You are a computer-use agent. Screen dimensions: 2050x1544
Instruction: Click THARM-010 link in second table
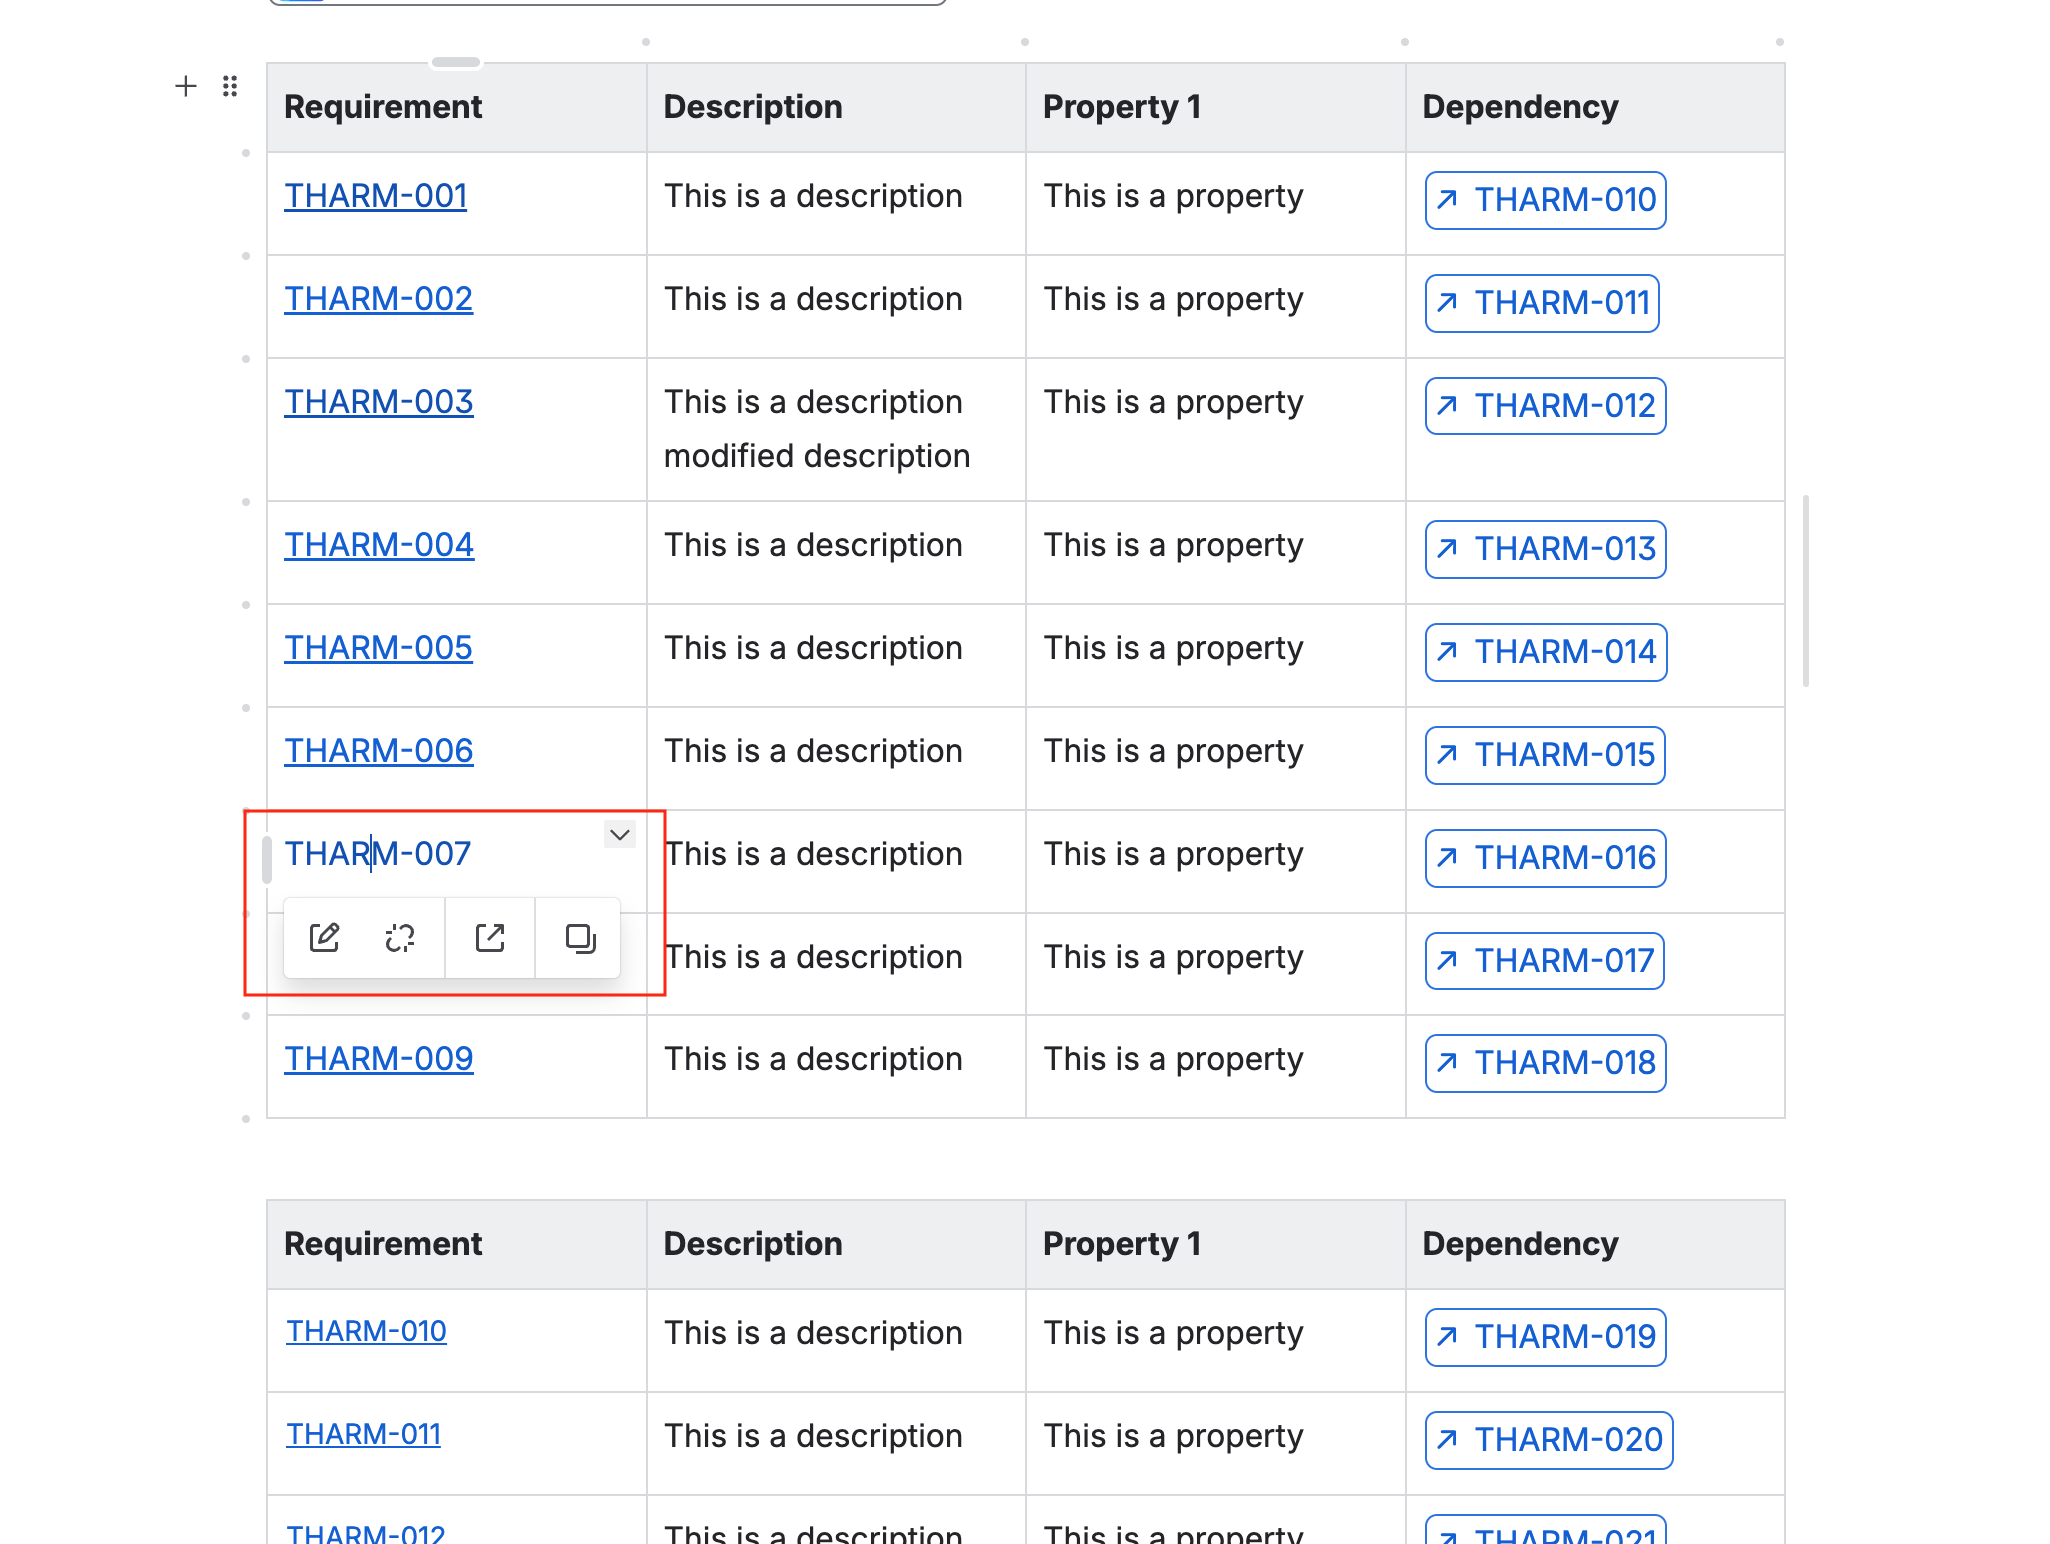pyautogui.click(x=366, y=1332)
